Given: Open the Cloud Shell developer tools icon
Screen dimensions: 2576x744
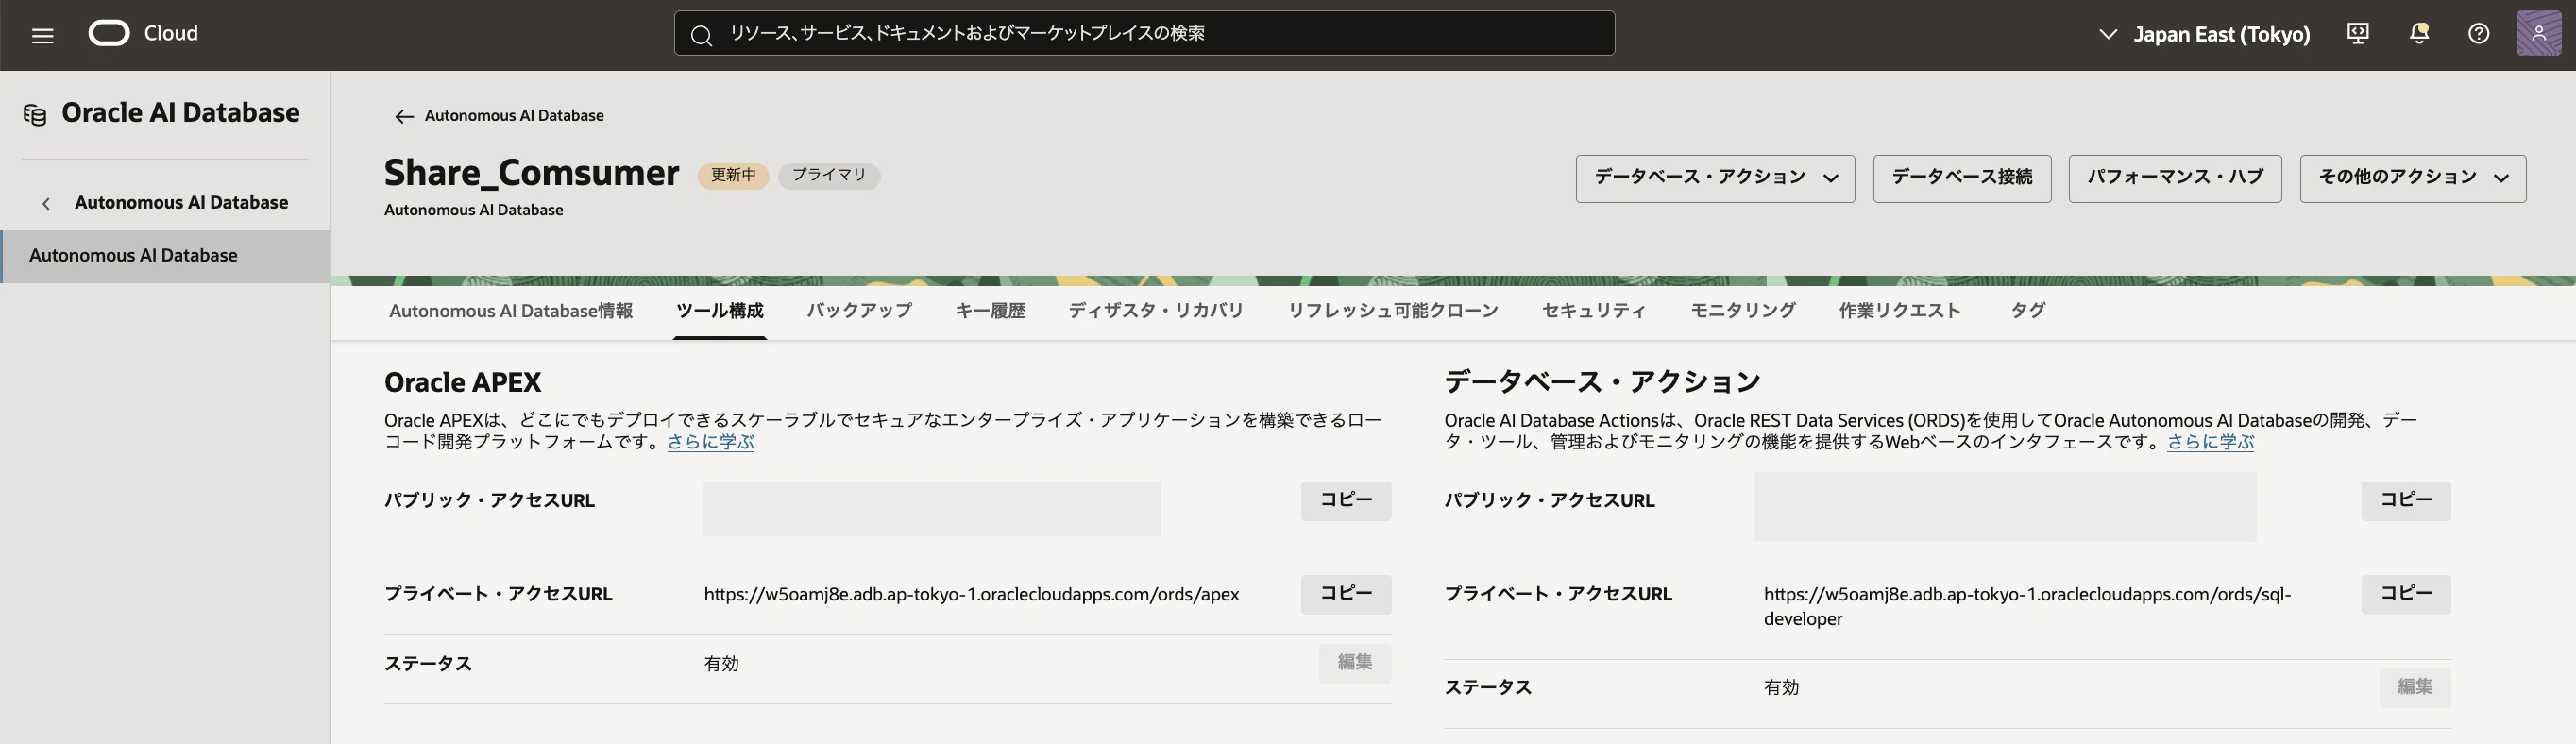Looking at the screenshot, I should point(2357,34).
